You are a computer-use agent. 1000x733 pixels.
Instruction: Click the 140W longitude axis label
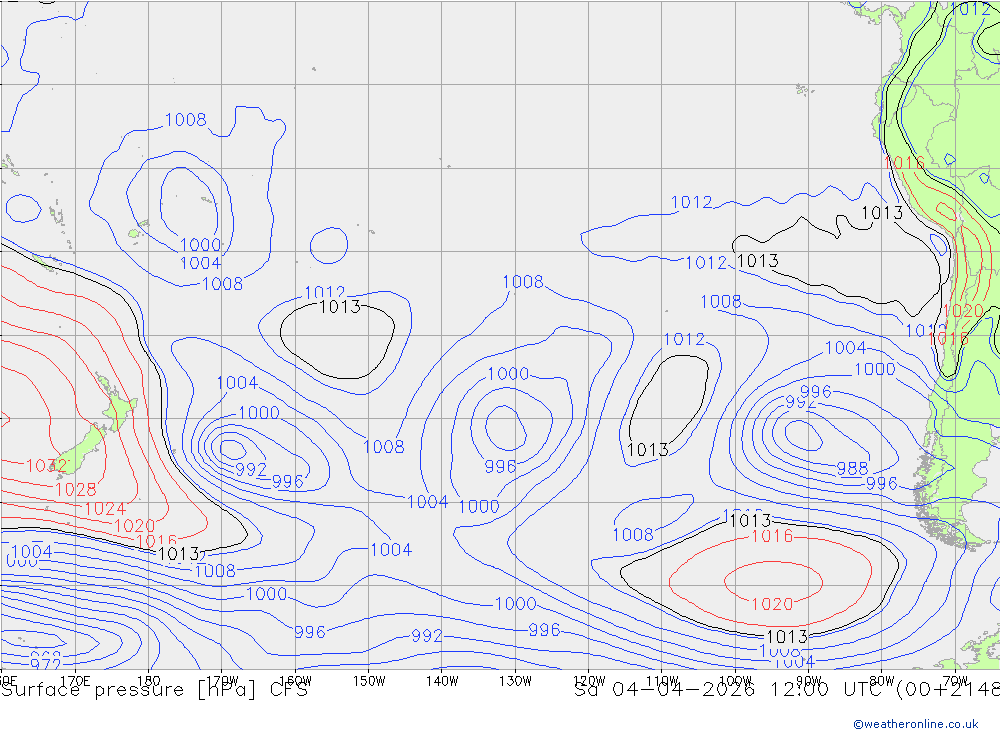tap(442, 681)
